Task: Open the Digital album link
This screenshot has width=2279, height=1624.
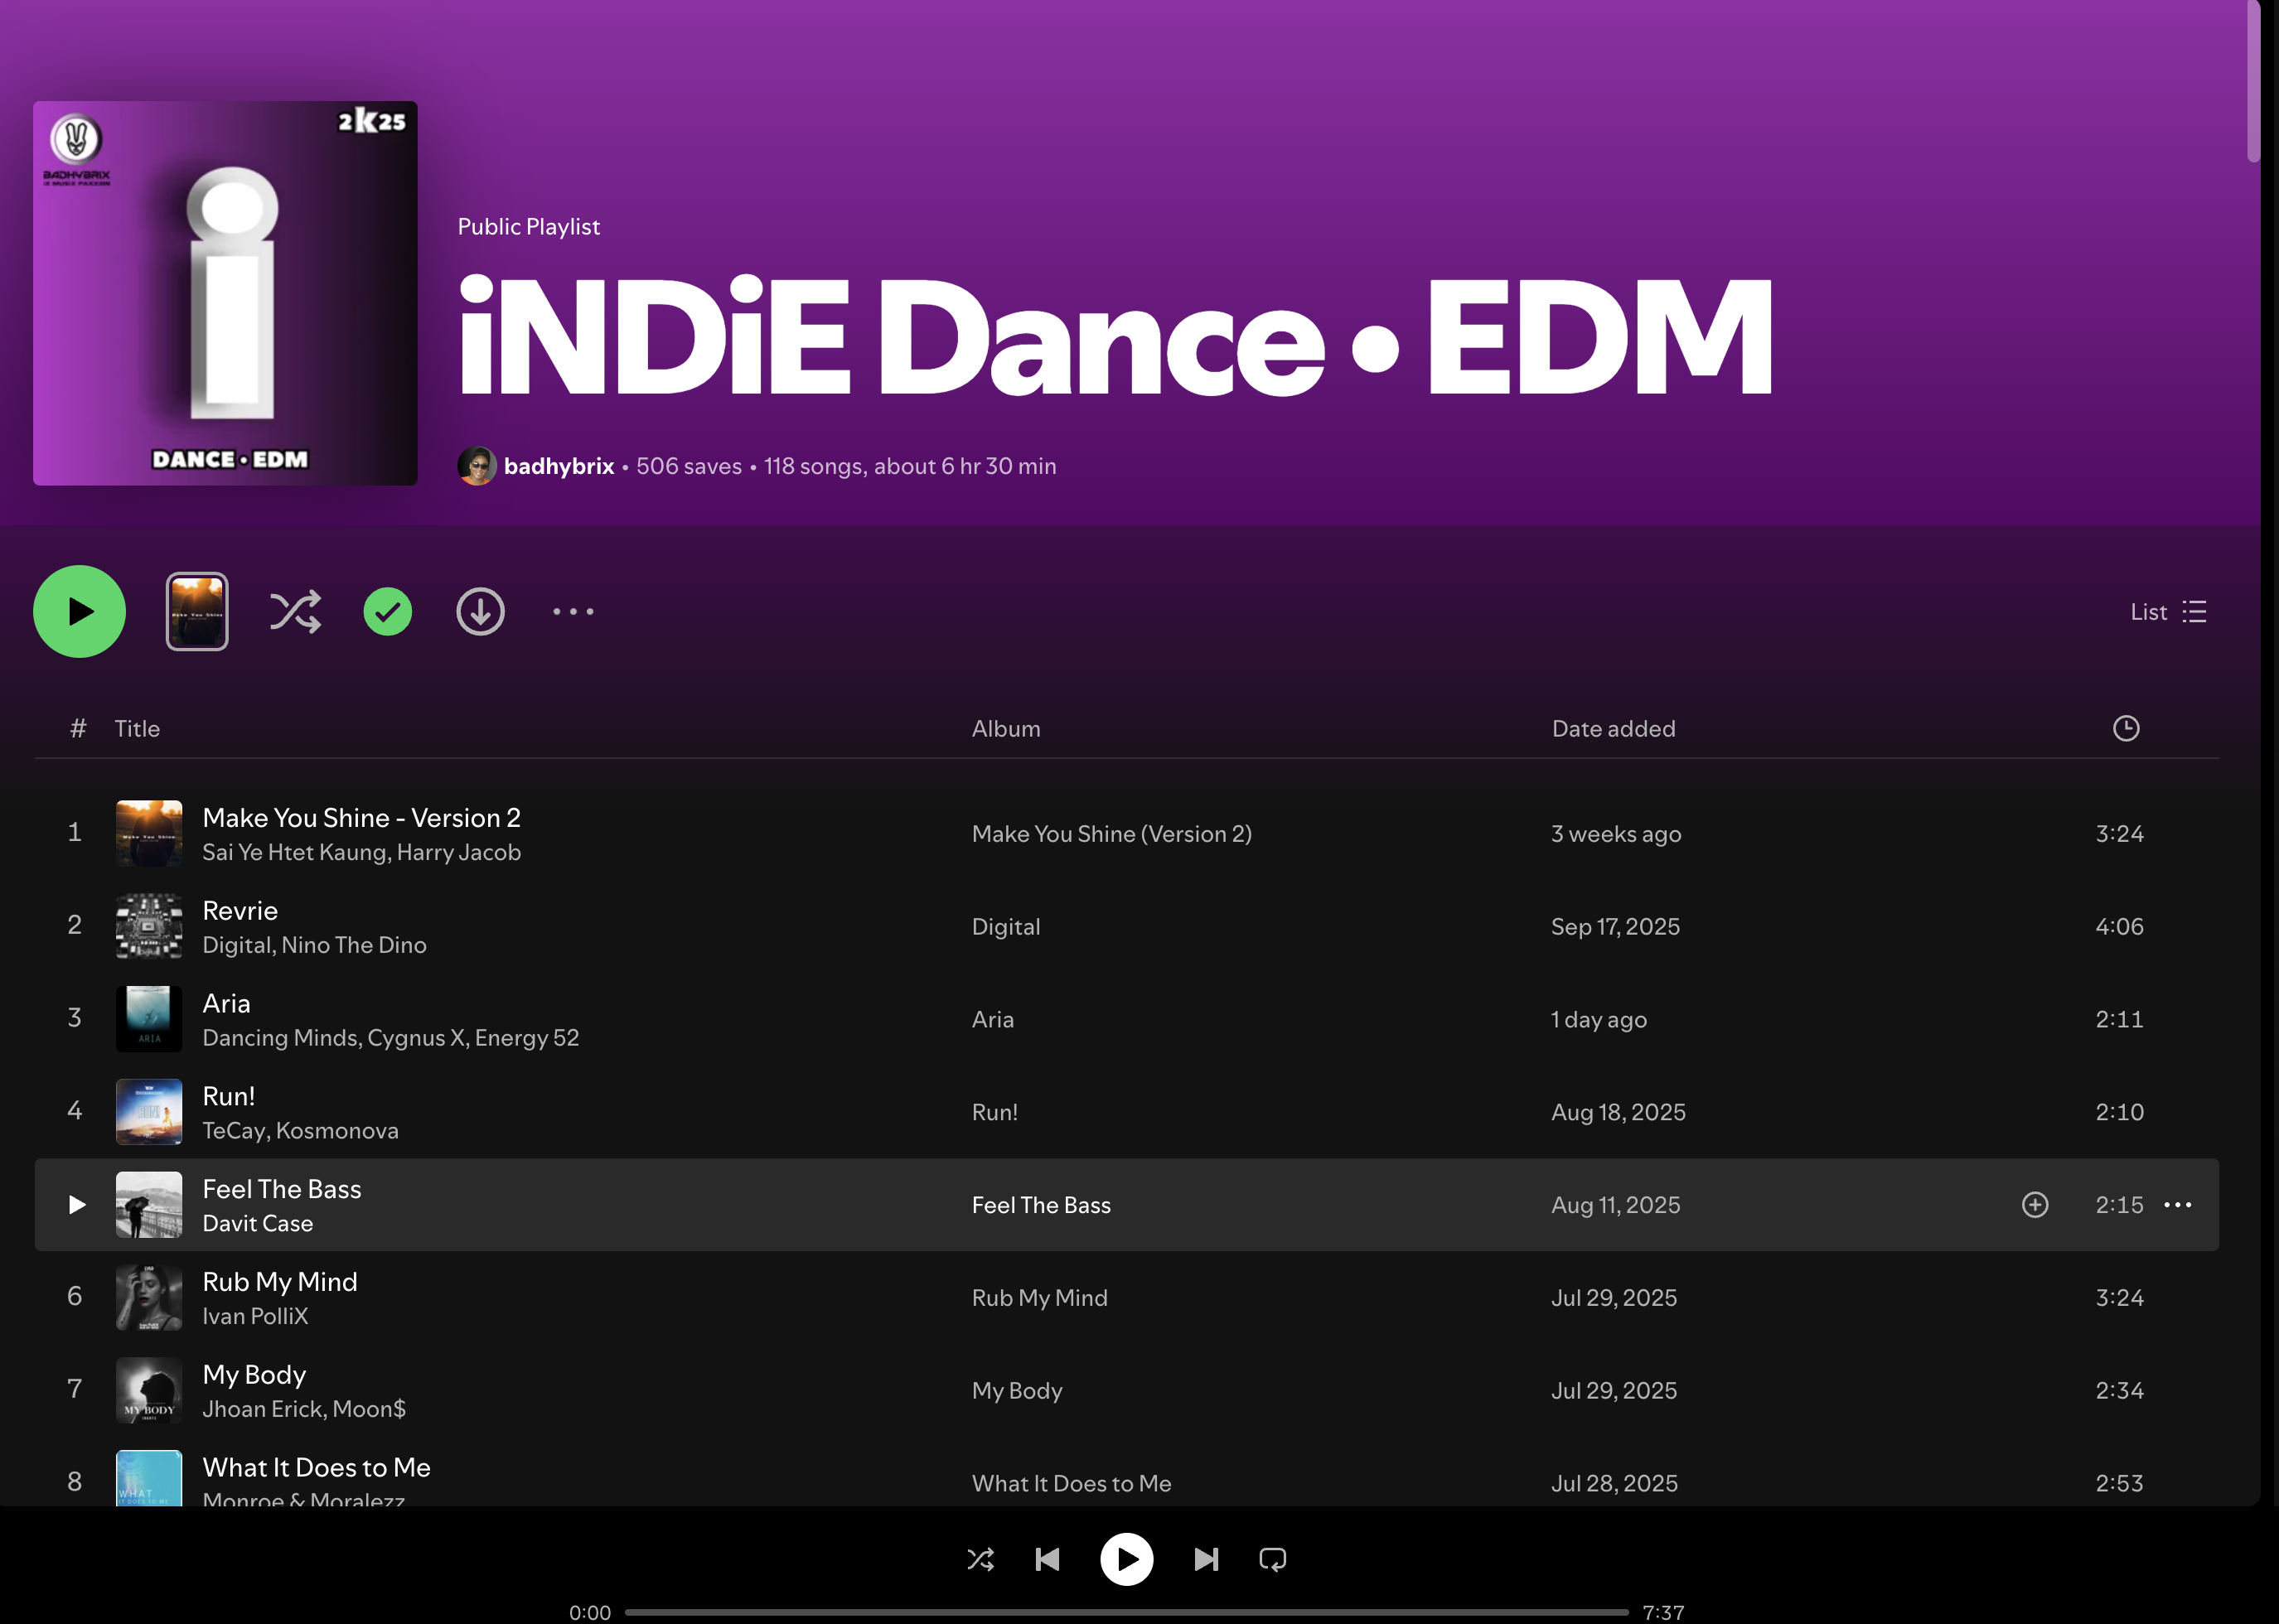Action: [1006, 927]
